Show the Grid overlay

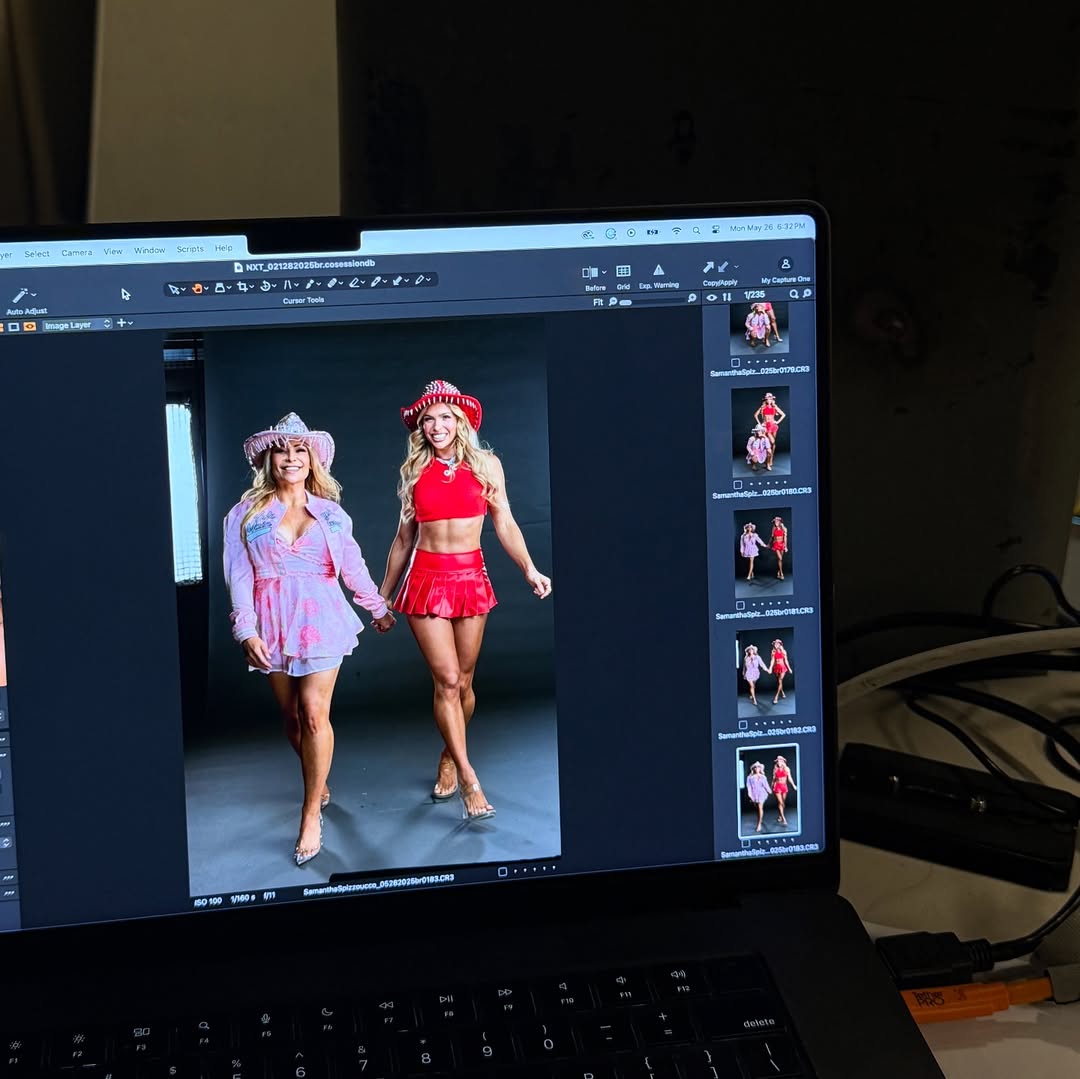tap(623, 272)
